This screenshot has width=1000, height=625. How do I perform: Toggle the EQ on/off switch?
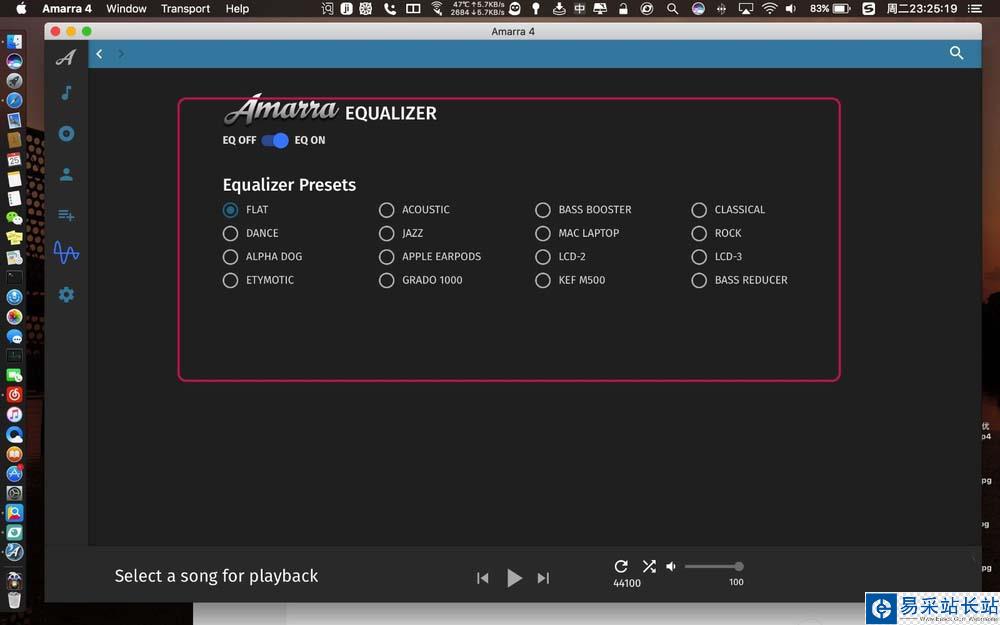click(276, 140)
